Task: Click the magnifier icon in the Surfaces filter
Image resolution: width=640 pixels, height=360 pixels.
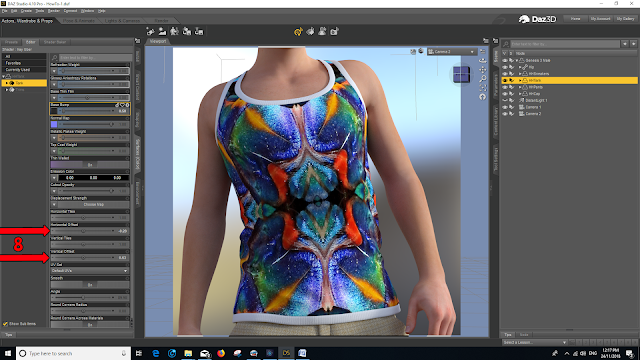Action: (x=55, y=58)
